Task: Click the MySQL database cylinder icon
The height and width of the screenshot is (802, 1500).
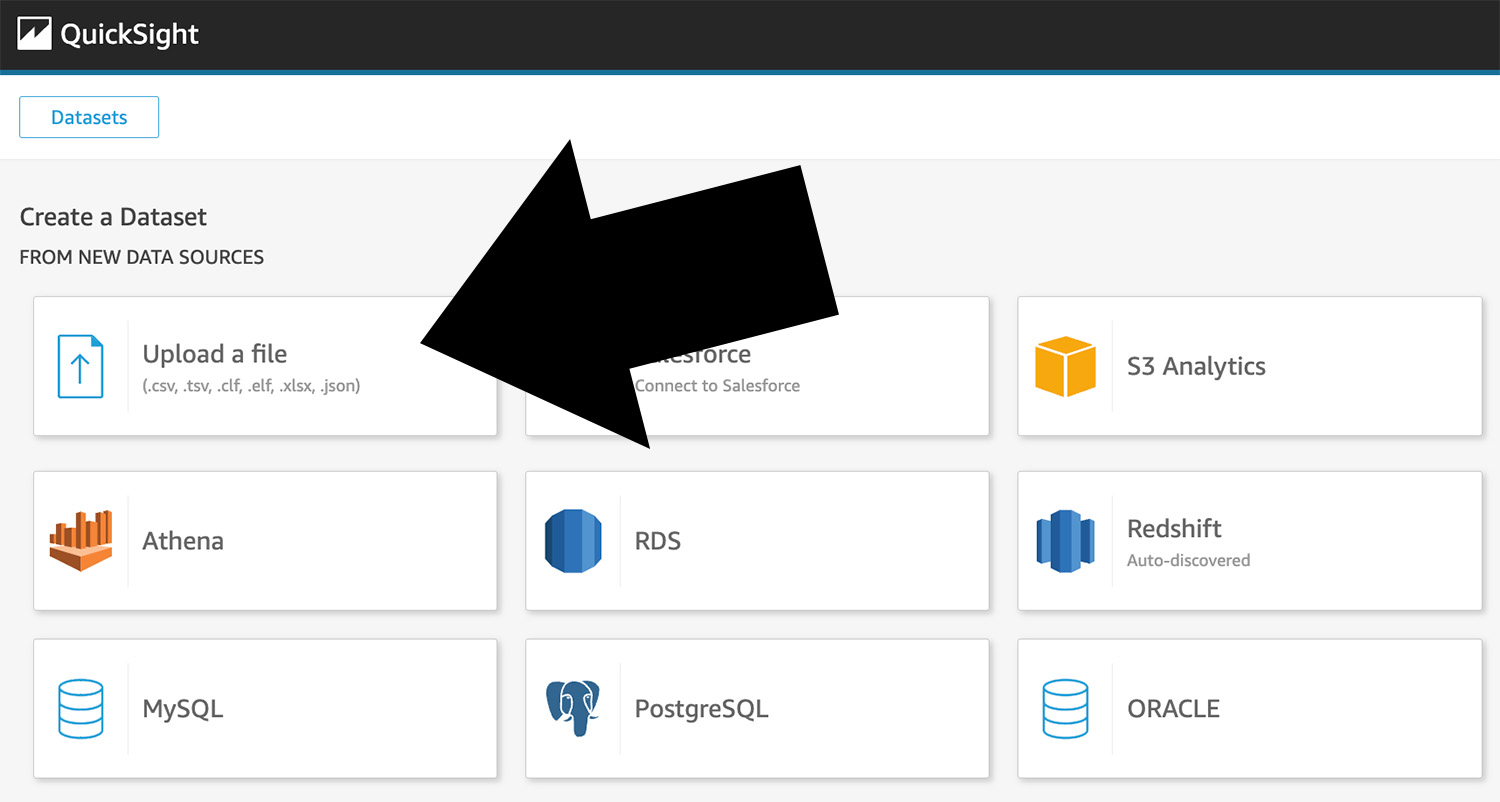Action: click(80, 709)
